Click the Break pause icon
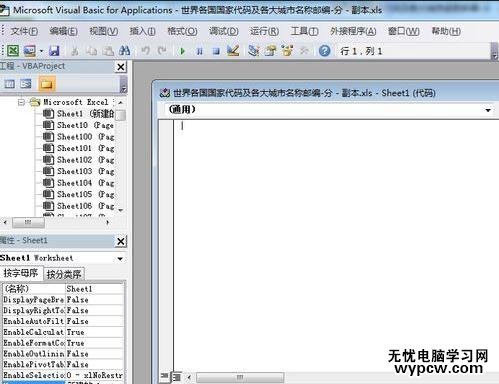 point(199,51)
